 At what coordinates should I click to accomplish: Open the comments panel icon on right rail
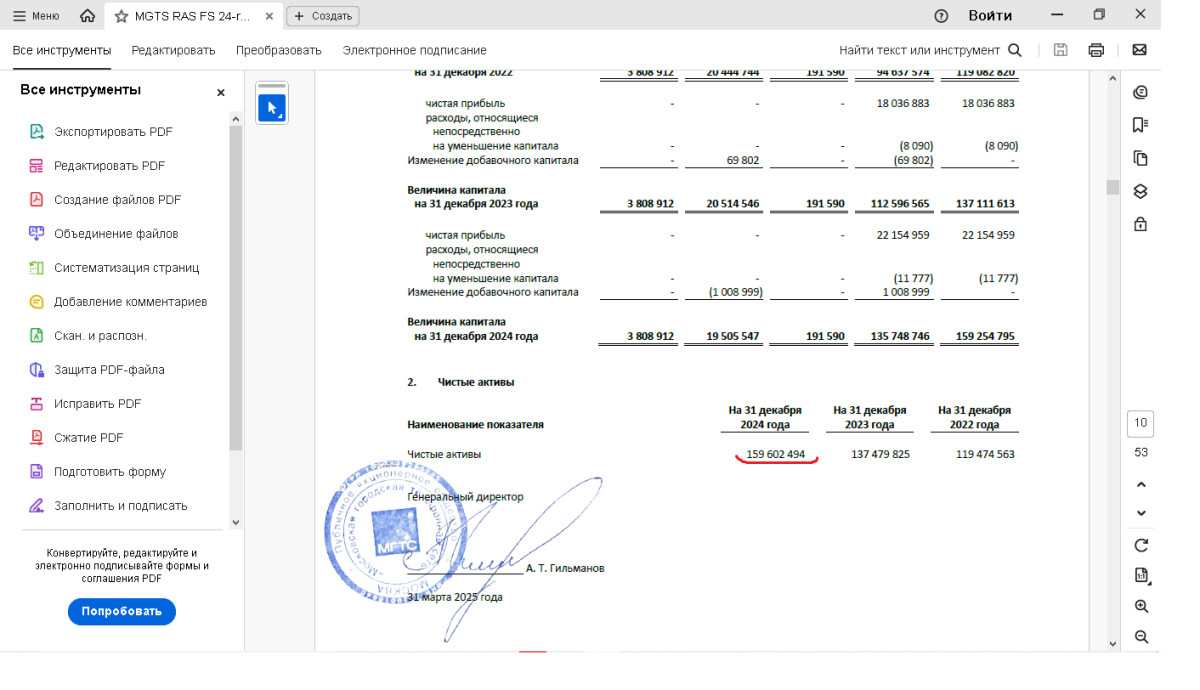(x=1140, y=92)
